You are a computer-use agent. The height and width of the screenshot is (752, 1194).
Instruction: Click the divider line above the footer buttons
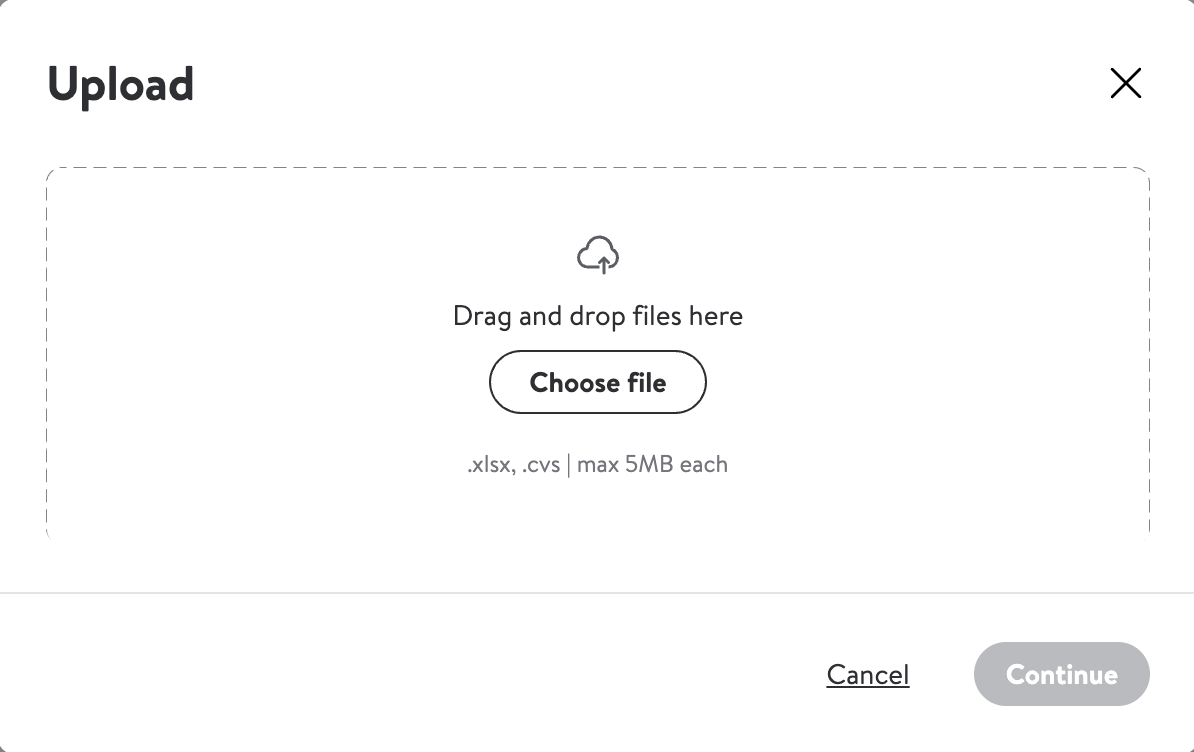click(x=597, y=593)
